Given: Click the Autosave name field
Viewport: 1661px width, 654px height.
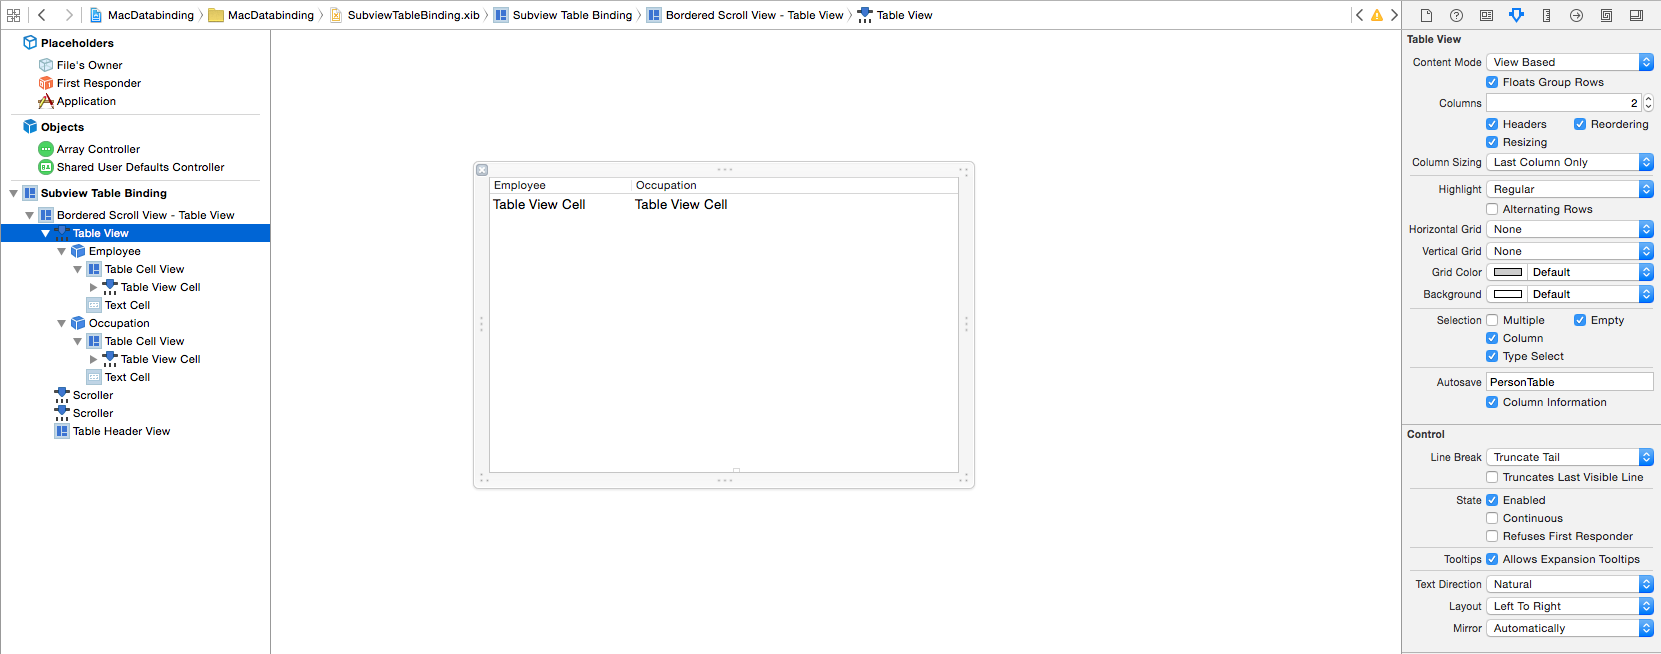Looking at the screenshot, I should [x=1570, y=382].
